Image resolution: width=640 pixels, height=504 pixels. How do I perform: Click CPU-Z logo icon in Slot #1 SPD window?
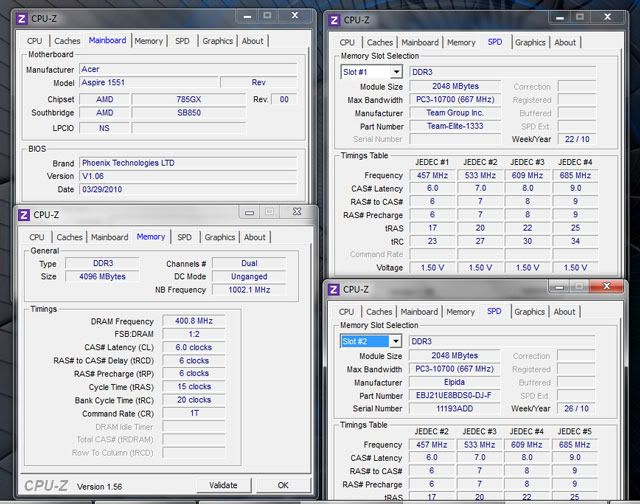click(x=334, y=20)
